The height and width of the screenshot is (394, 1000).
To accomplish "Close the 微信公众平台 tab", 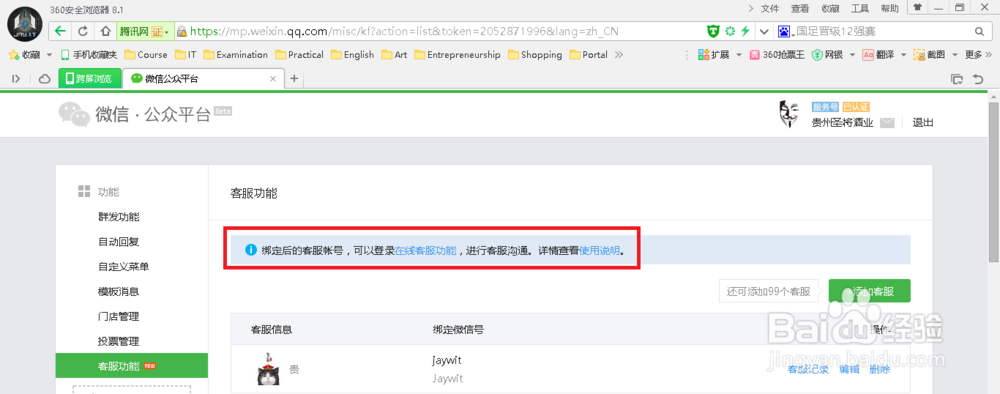I will click(273, 79).
